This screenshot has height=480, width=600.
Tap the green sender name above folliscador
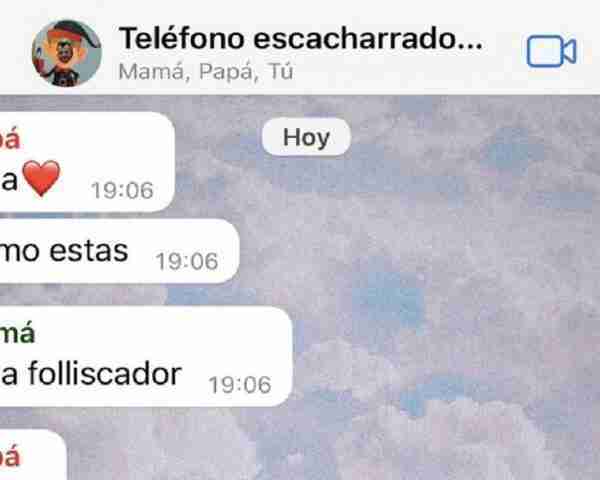[x=17, y=333]
